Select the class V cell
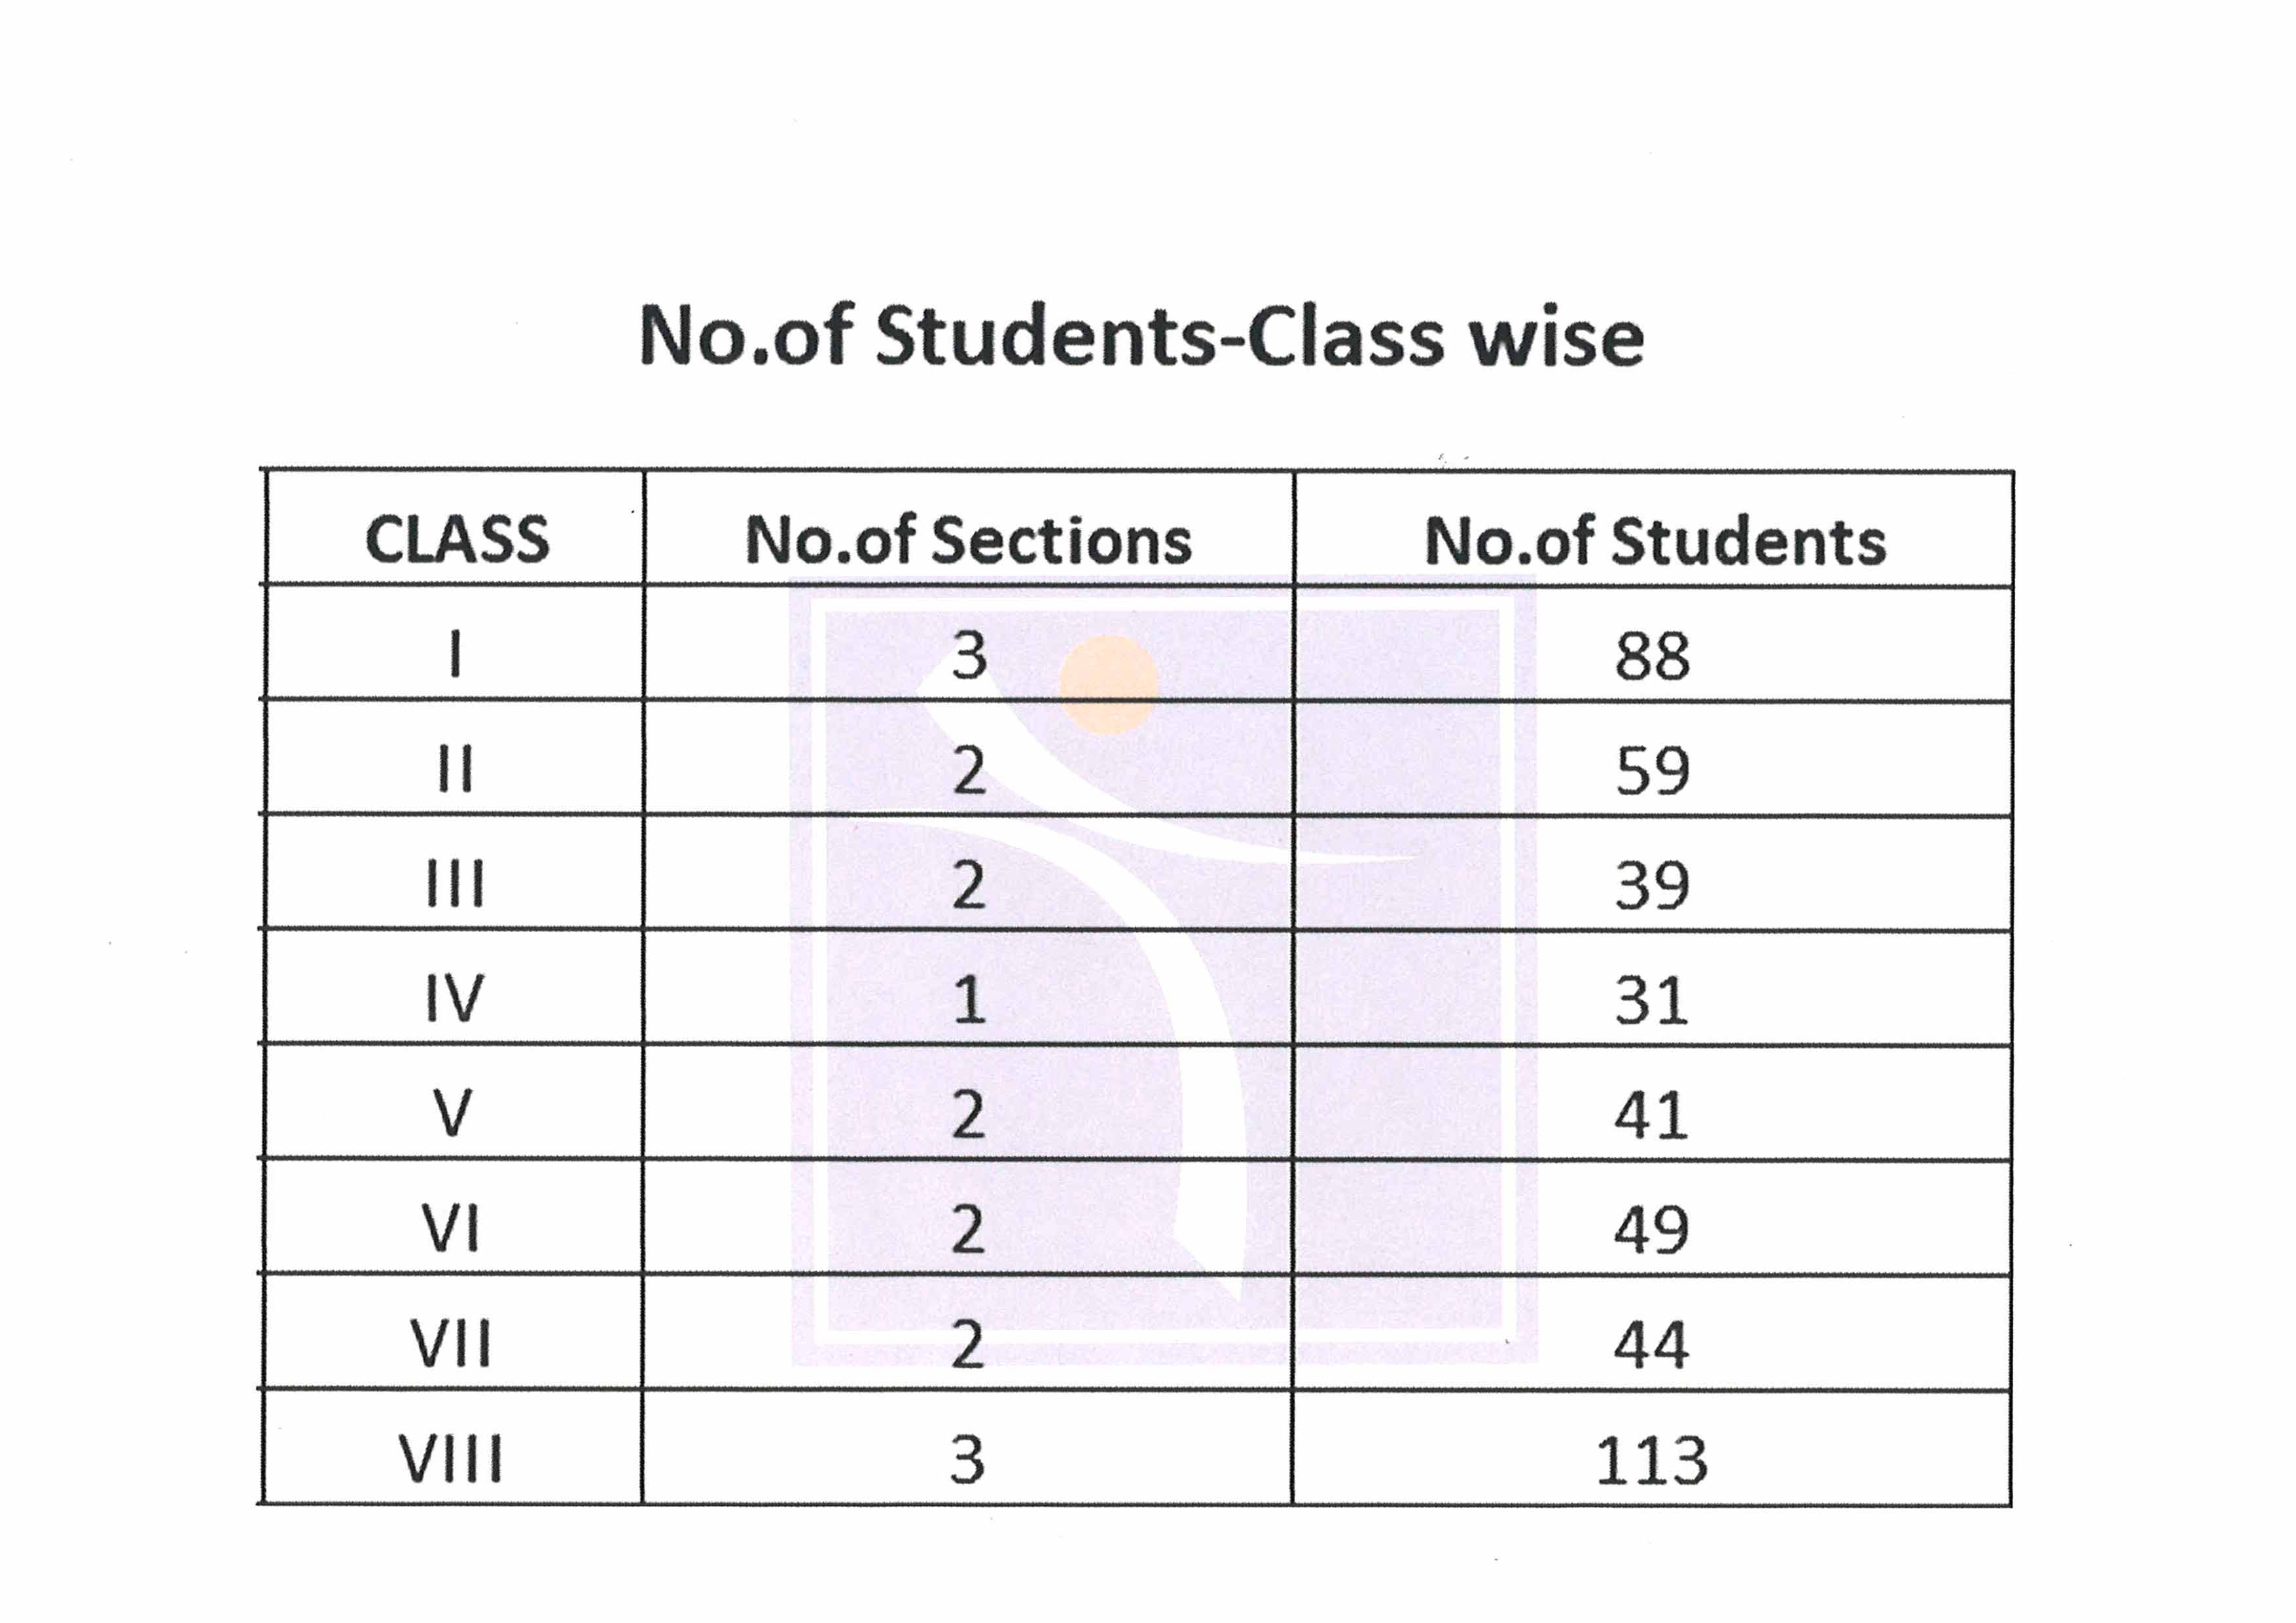 [x=453, y=1114]
